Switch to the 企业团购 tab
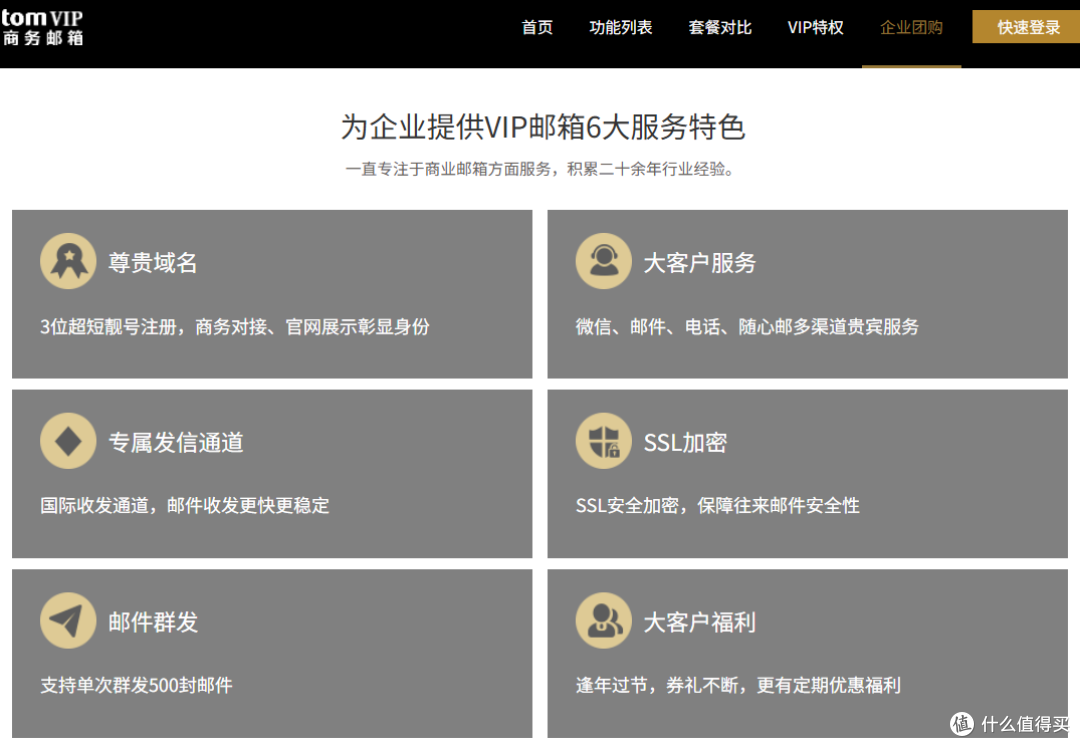The image size is (1080, 747). point(911,28)
